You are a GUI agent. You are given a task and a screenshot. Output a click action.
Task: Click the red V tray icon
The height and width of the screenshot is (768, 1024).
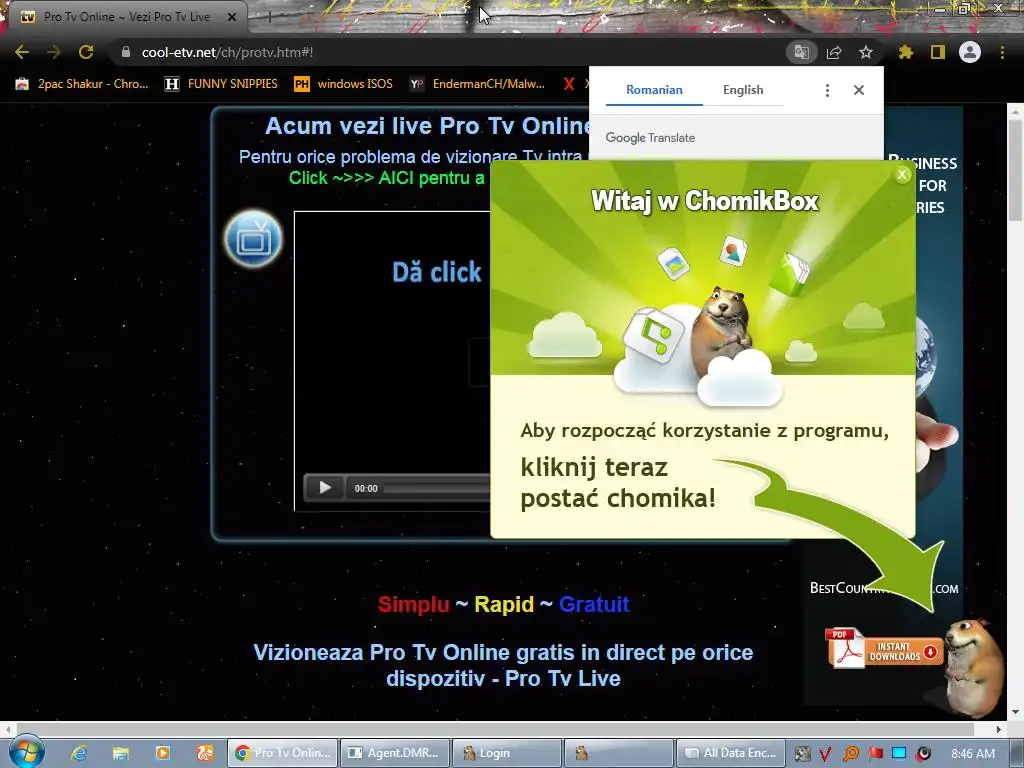point(825,754)
